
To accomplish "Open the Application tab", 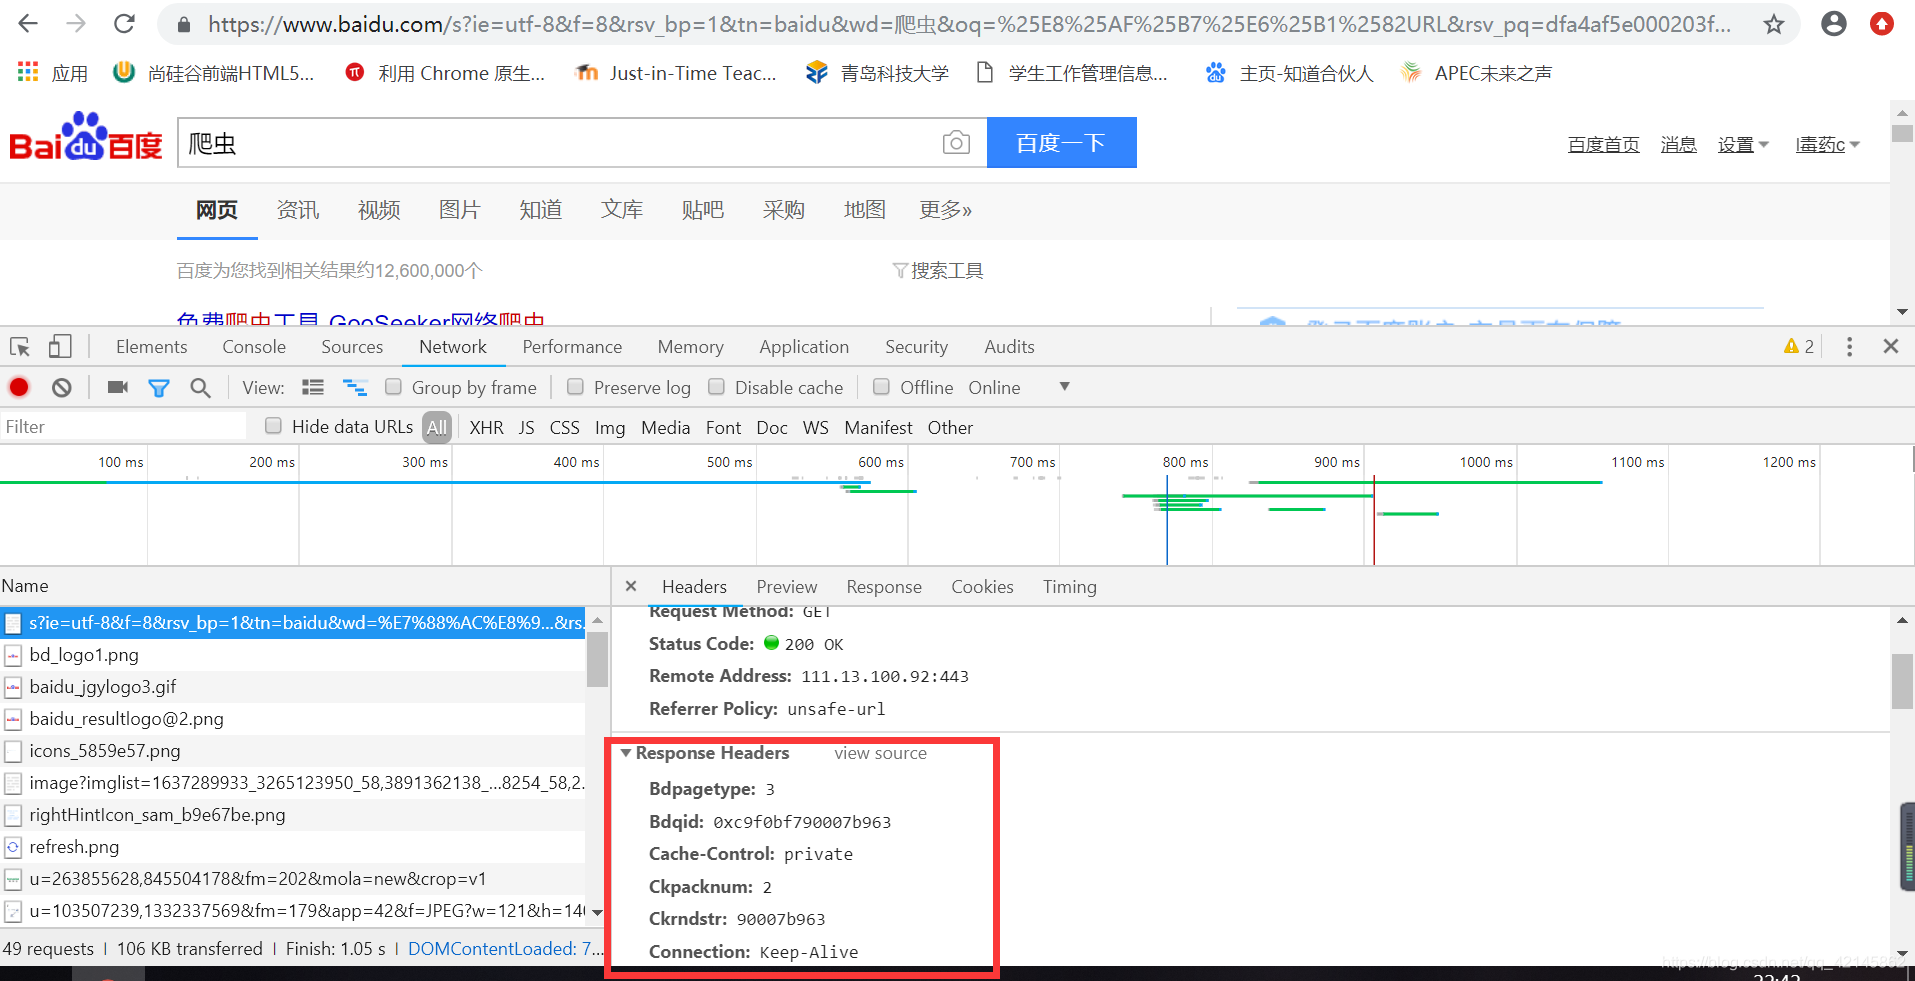I will pyautogui.click(x=804, y=346).
